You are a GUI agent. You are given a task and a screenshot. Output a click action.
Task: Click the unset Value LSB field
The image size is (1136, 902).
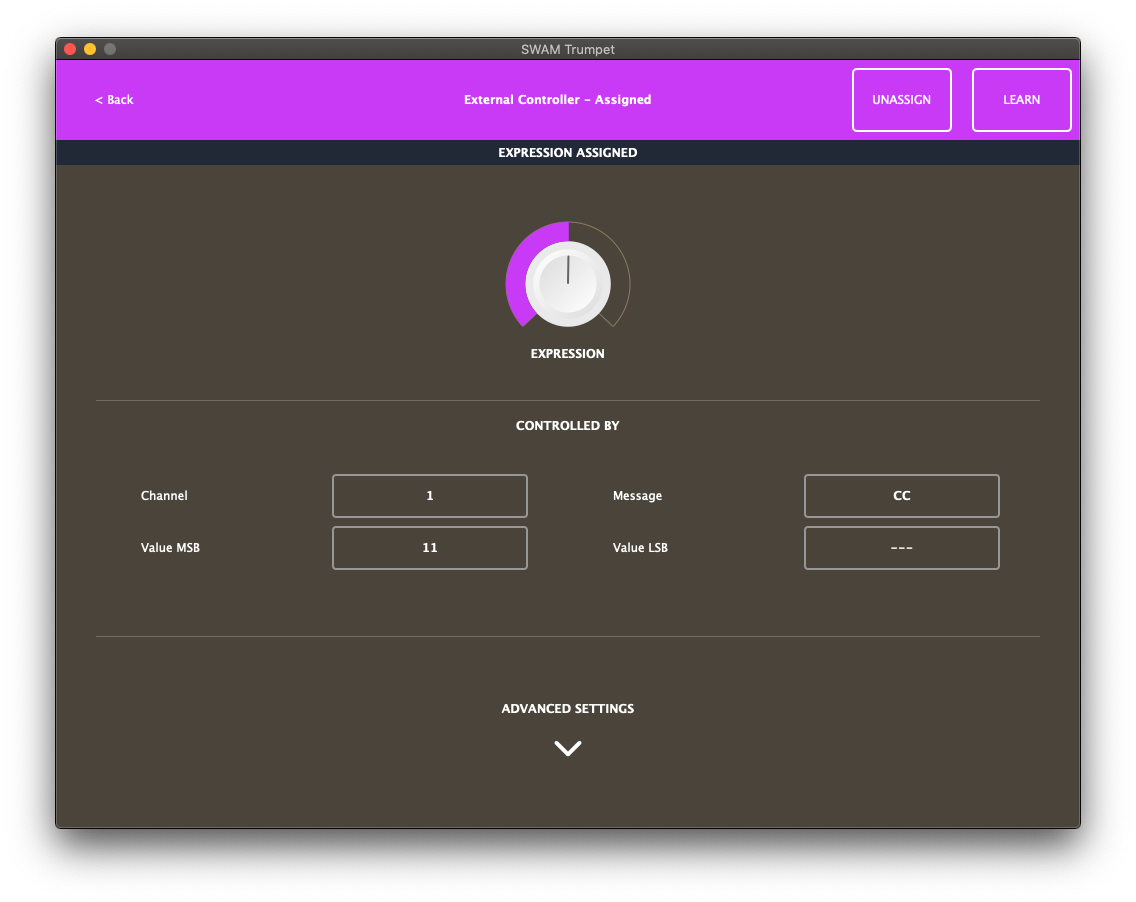coord(901,547)
